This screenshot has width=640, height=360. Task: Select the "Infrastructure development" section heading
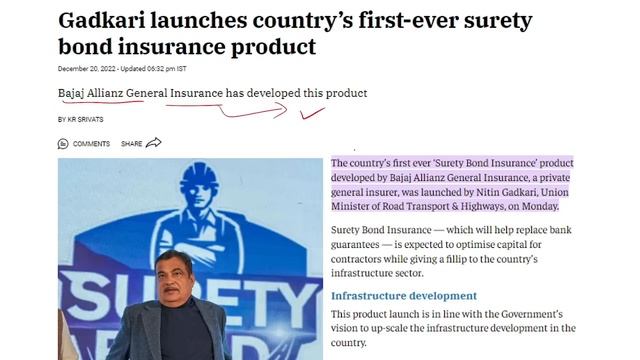pyautogui.click(x=404, y=296)
